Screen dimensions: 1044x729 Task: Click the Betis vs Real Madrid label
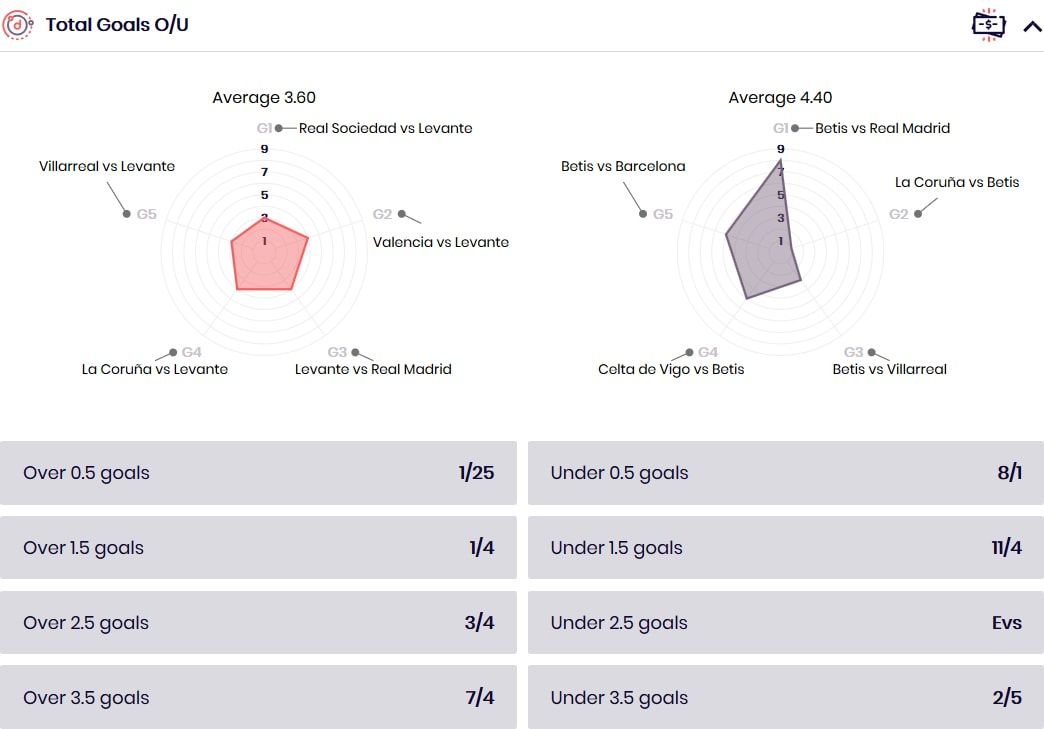(882, 128)
